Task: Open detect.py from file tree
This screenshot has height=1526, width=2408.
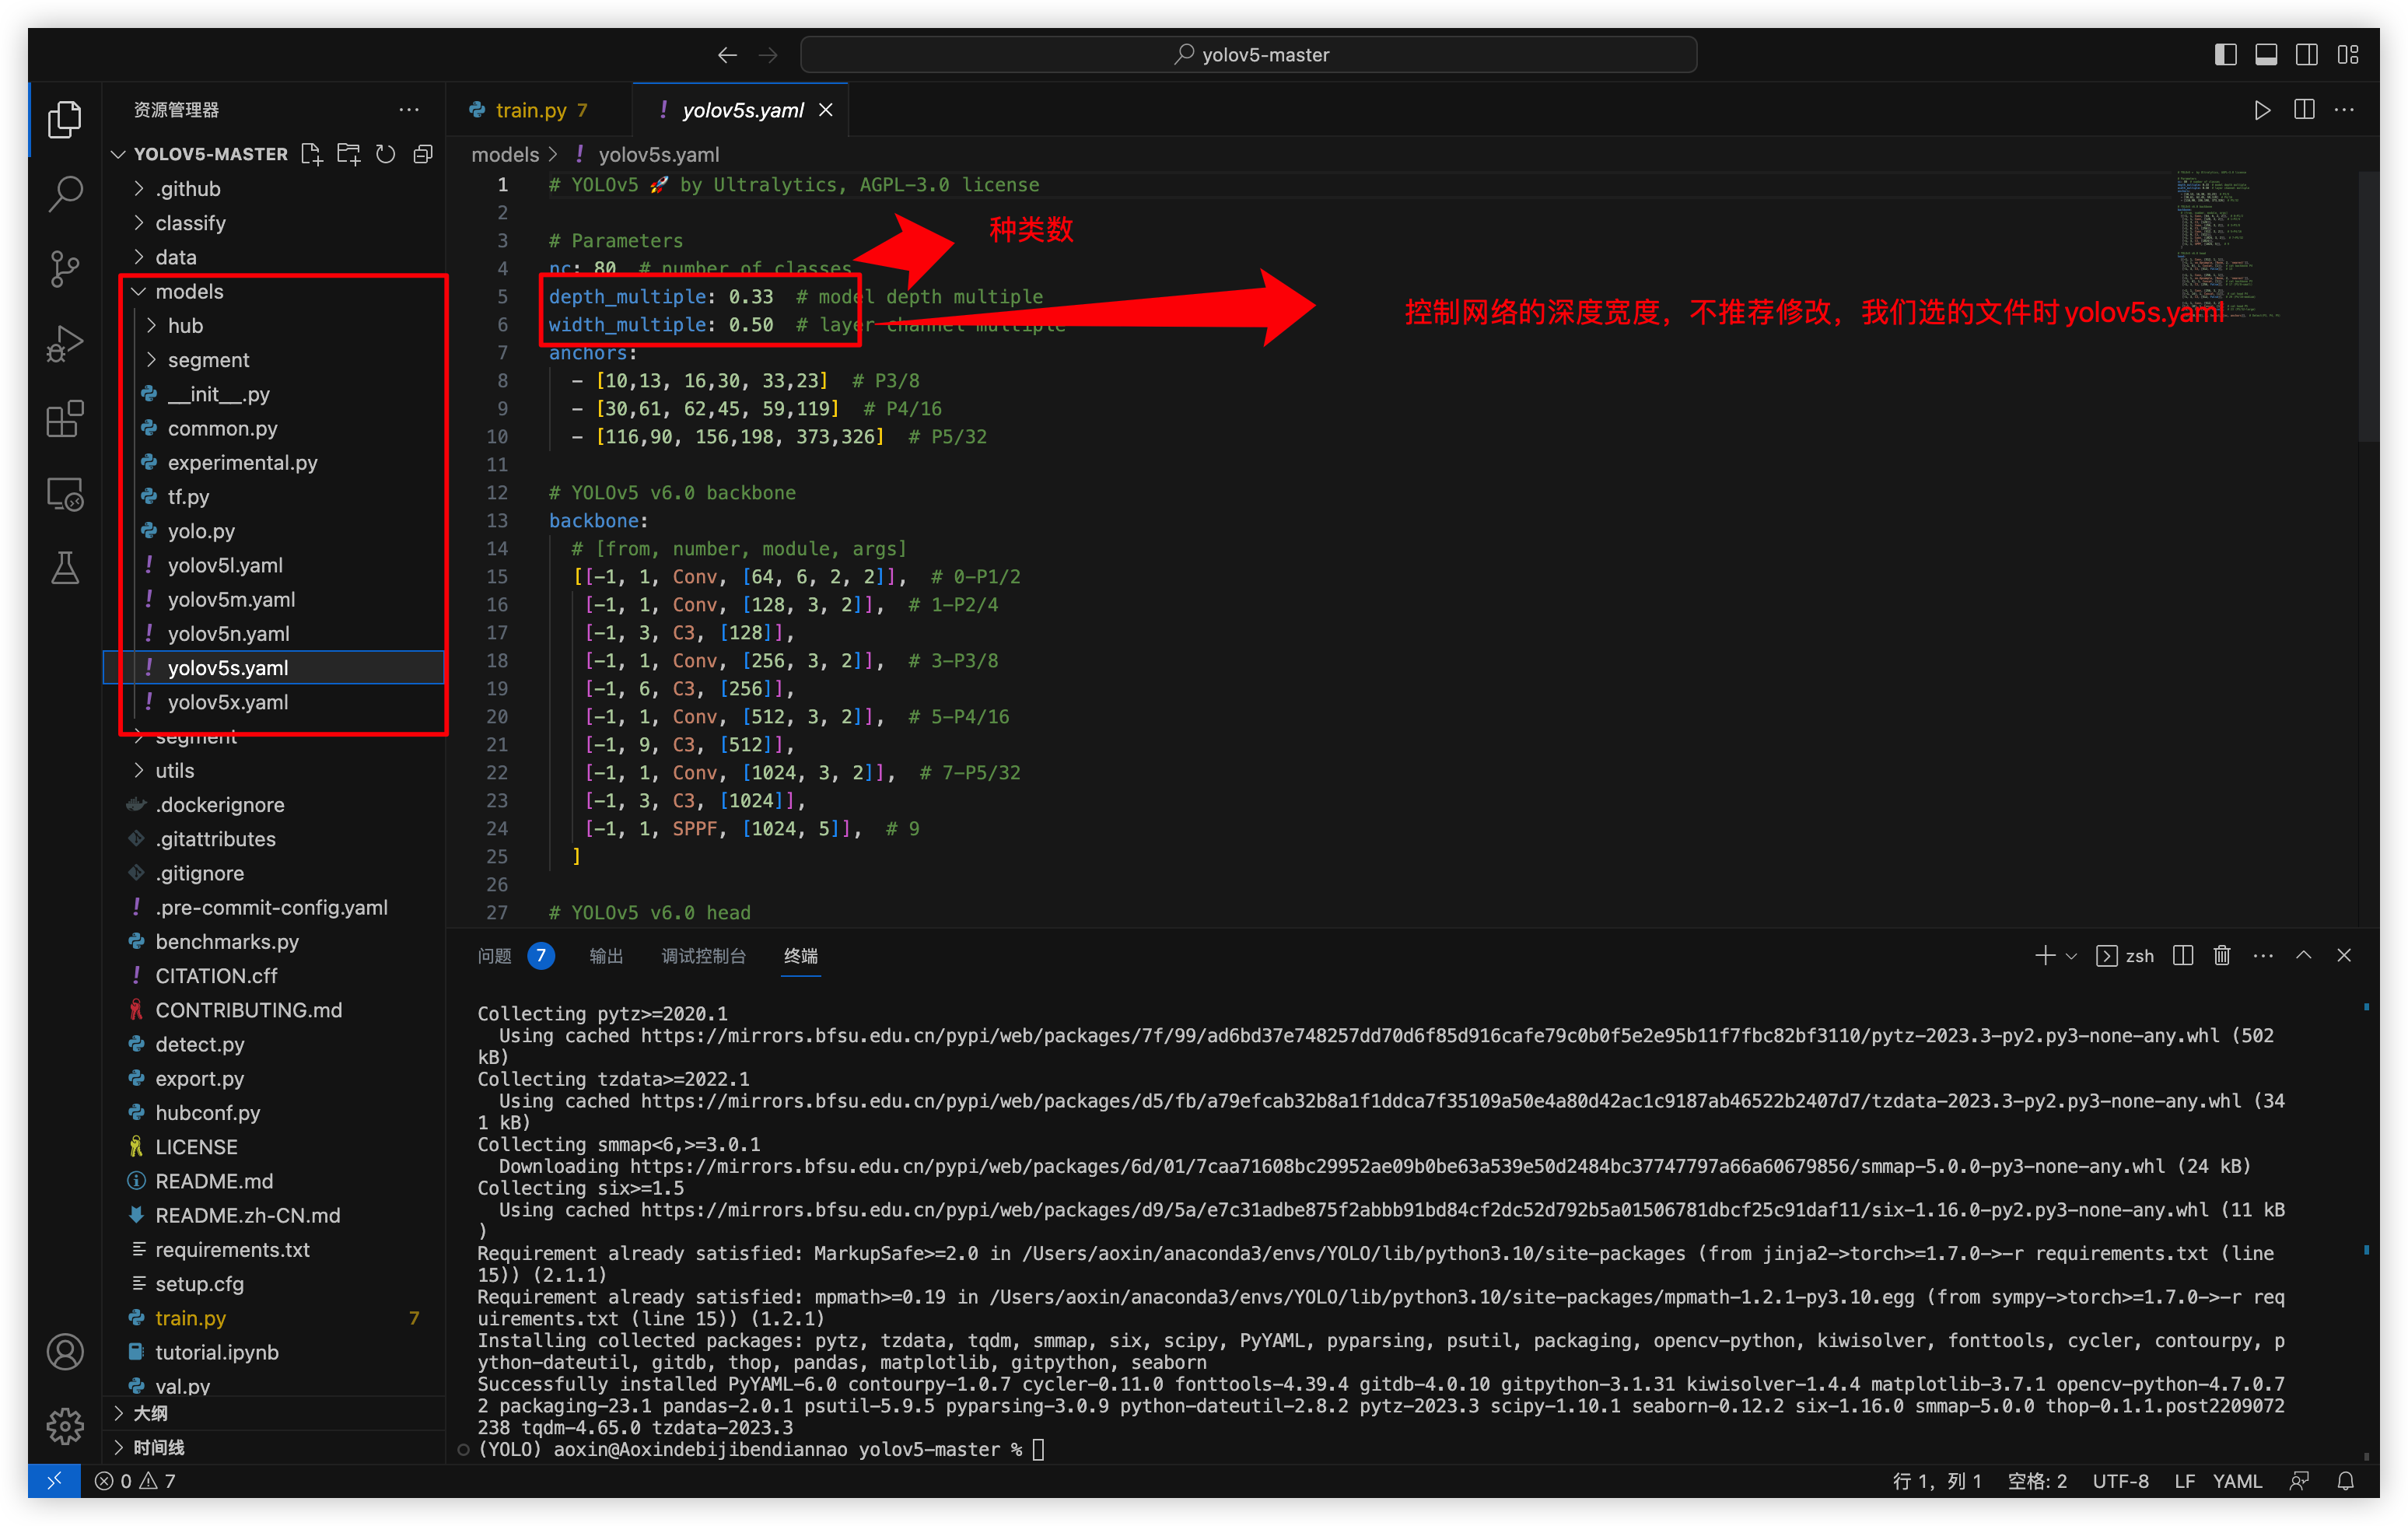Action: [x=274, y=1044]
